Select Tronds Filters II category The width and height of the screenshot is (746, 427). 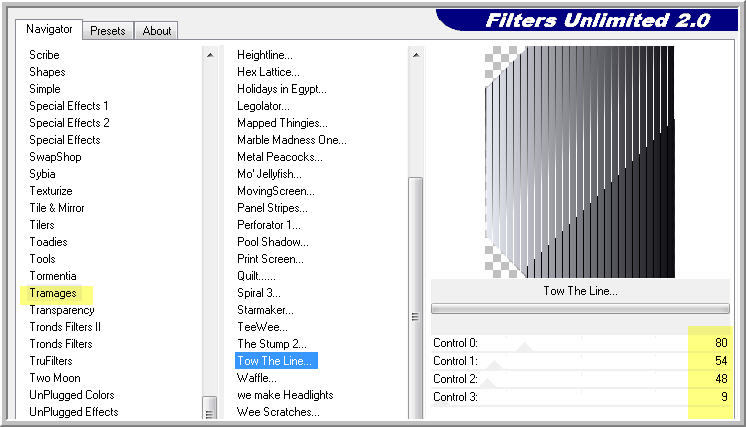pyautogui.click(x=65, y=327)
